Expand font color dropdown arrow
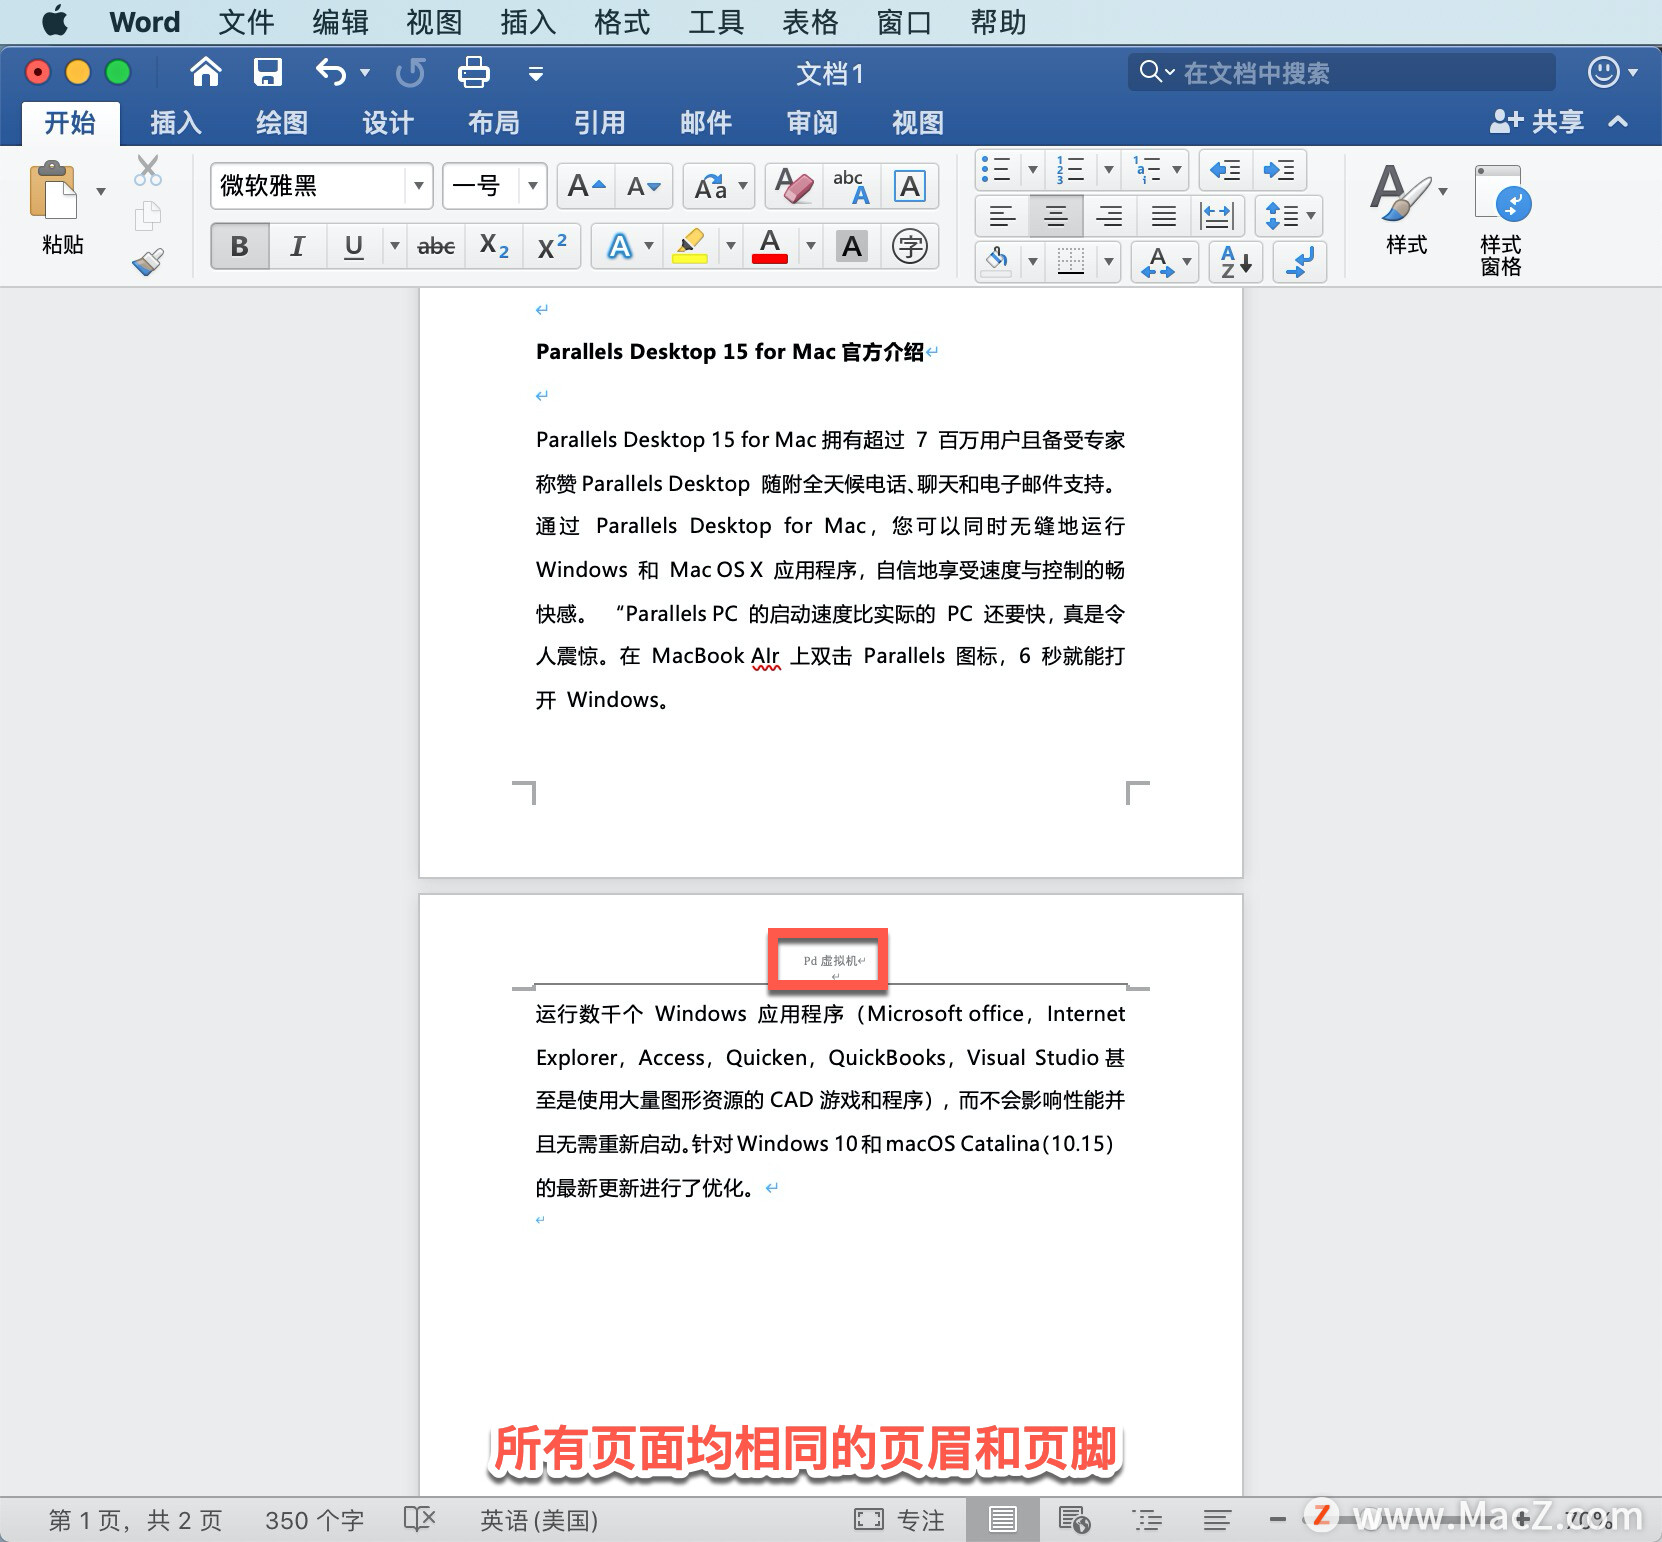Viewport: 1662px width, 1542px height. tap(810, 246)
